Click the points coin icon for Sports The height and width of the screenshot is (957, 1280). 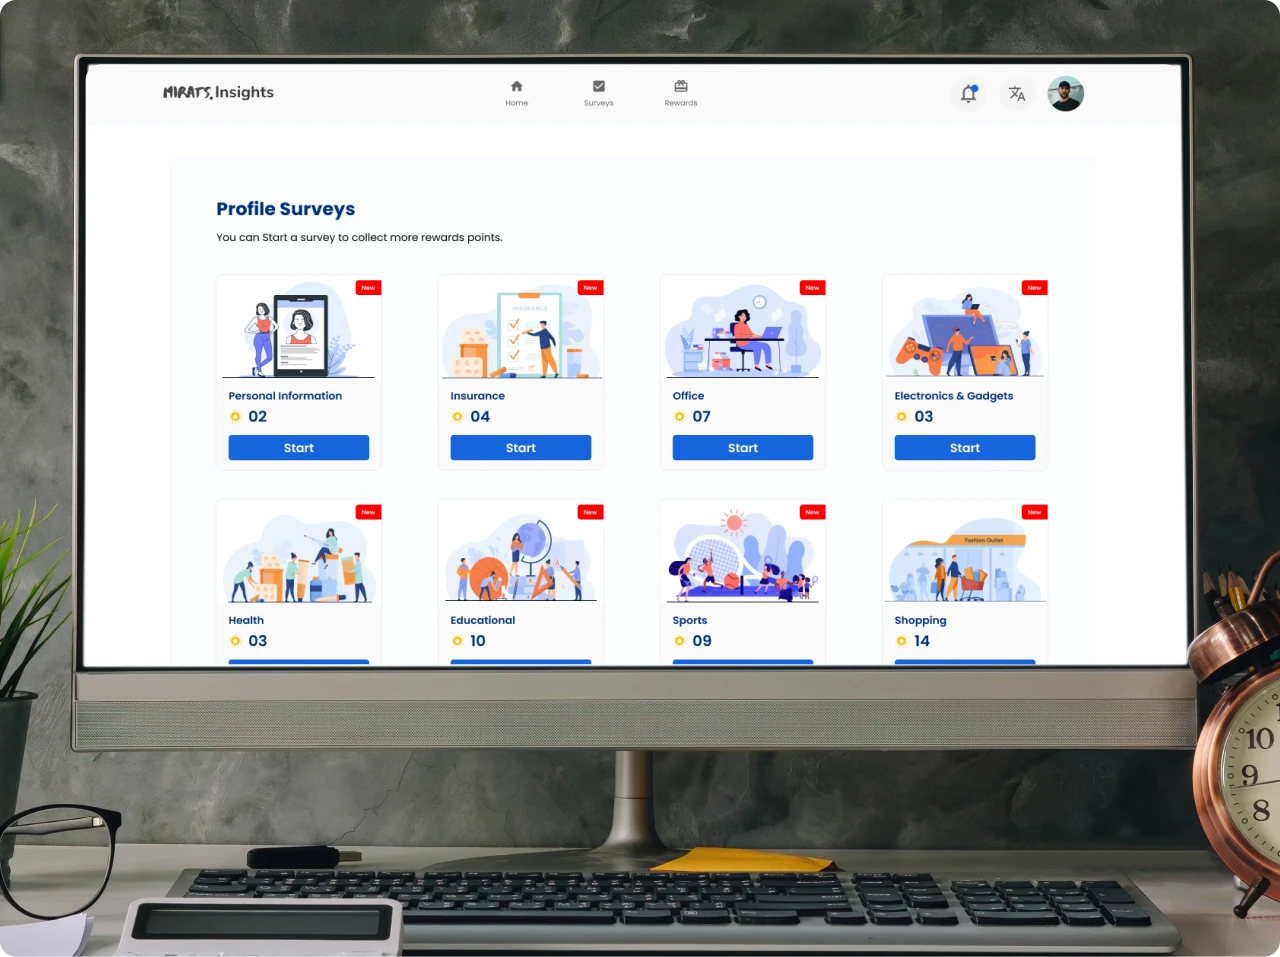(x=679, y=641)
